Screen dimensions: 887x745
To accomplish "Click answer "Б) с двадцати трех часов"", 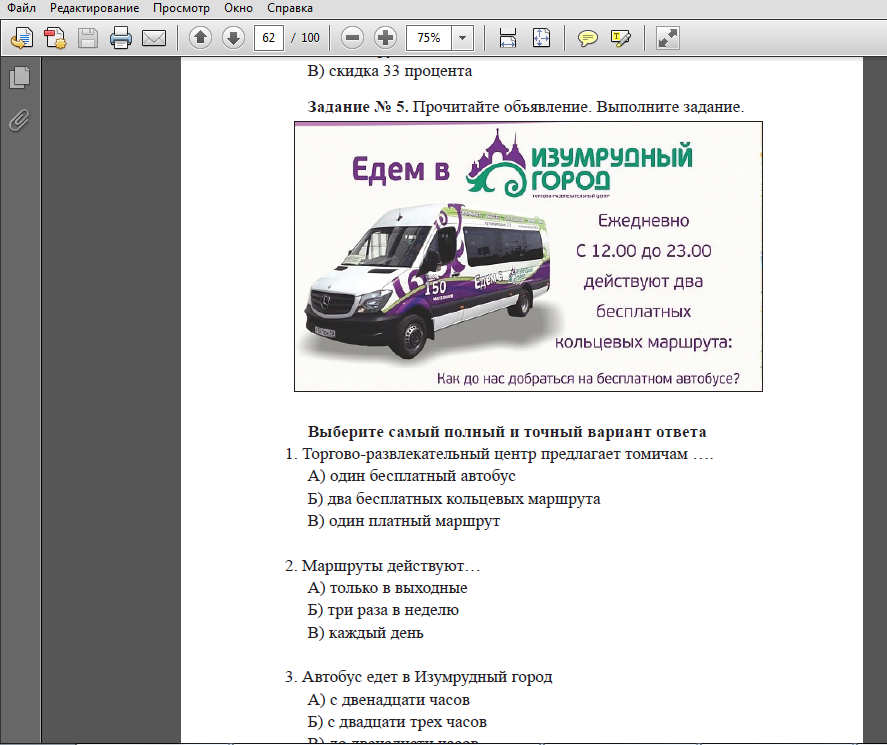I will (397, 722).
